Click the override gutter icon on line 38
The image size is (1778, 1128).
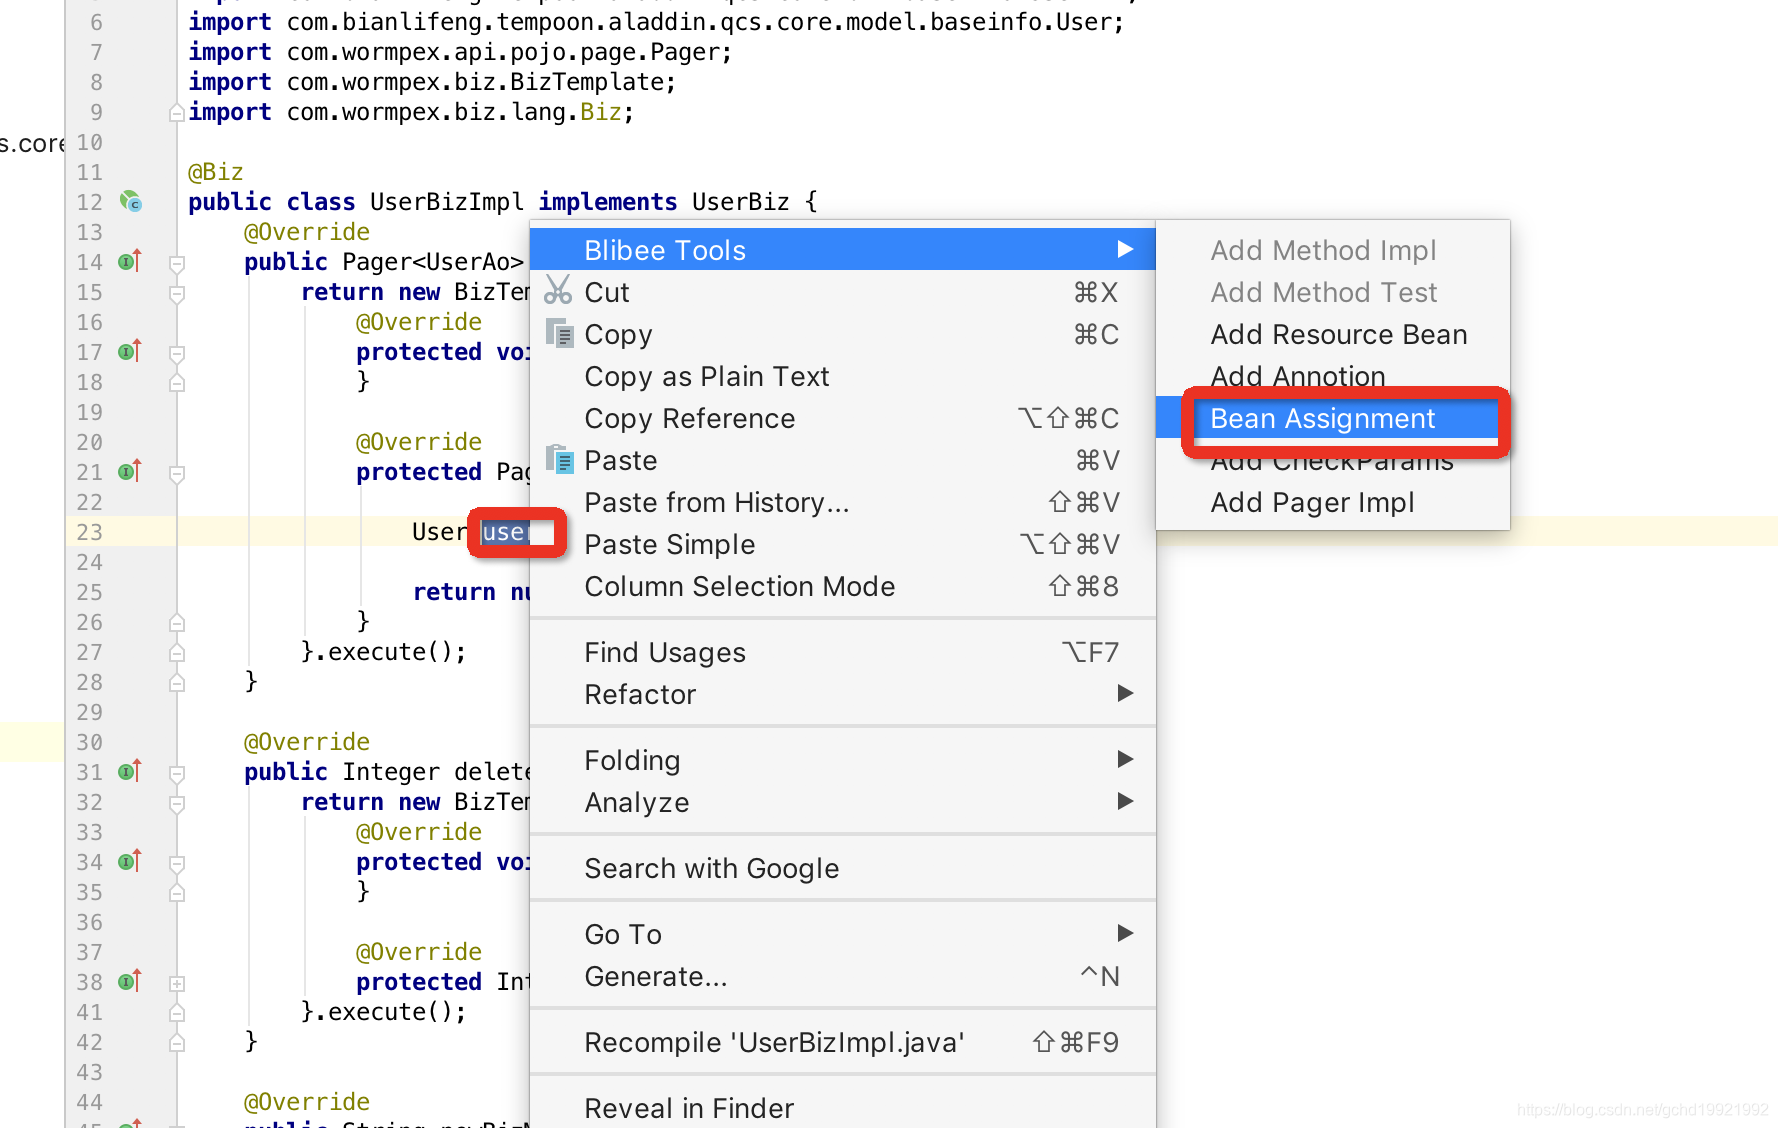130,982
